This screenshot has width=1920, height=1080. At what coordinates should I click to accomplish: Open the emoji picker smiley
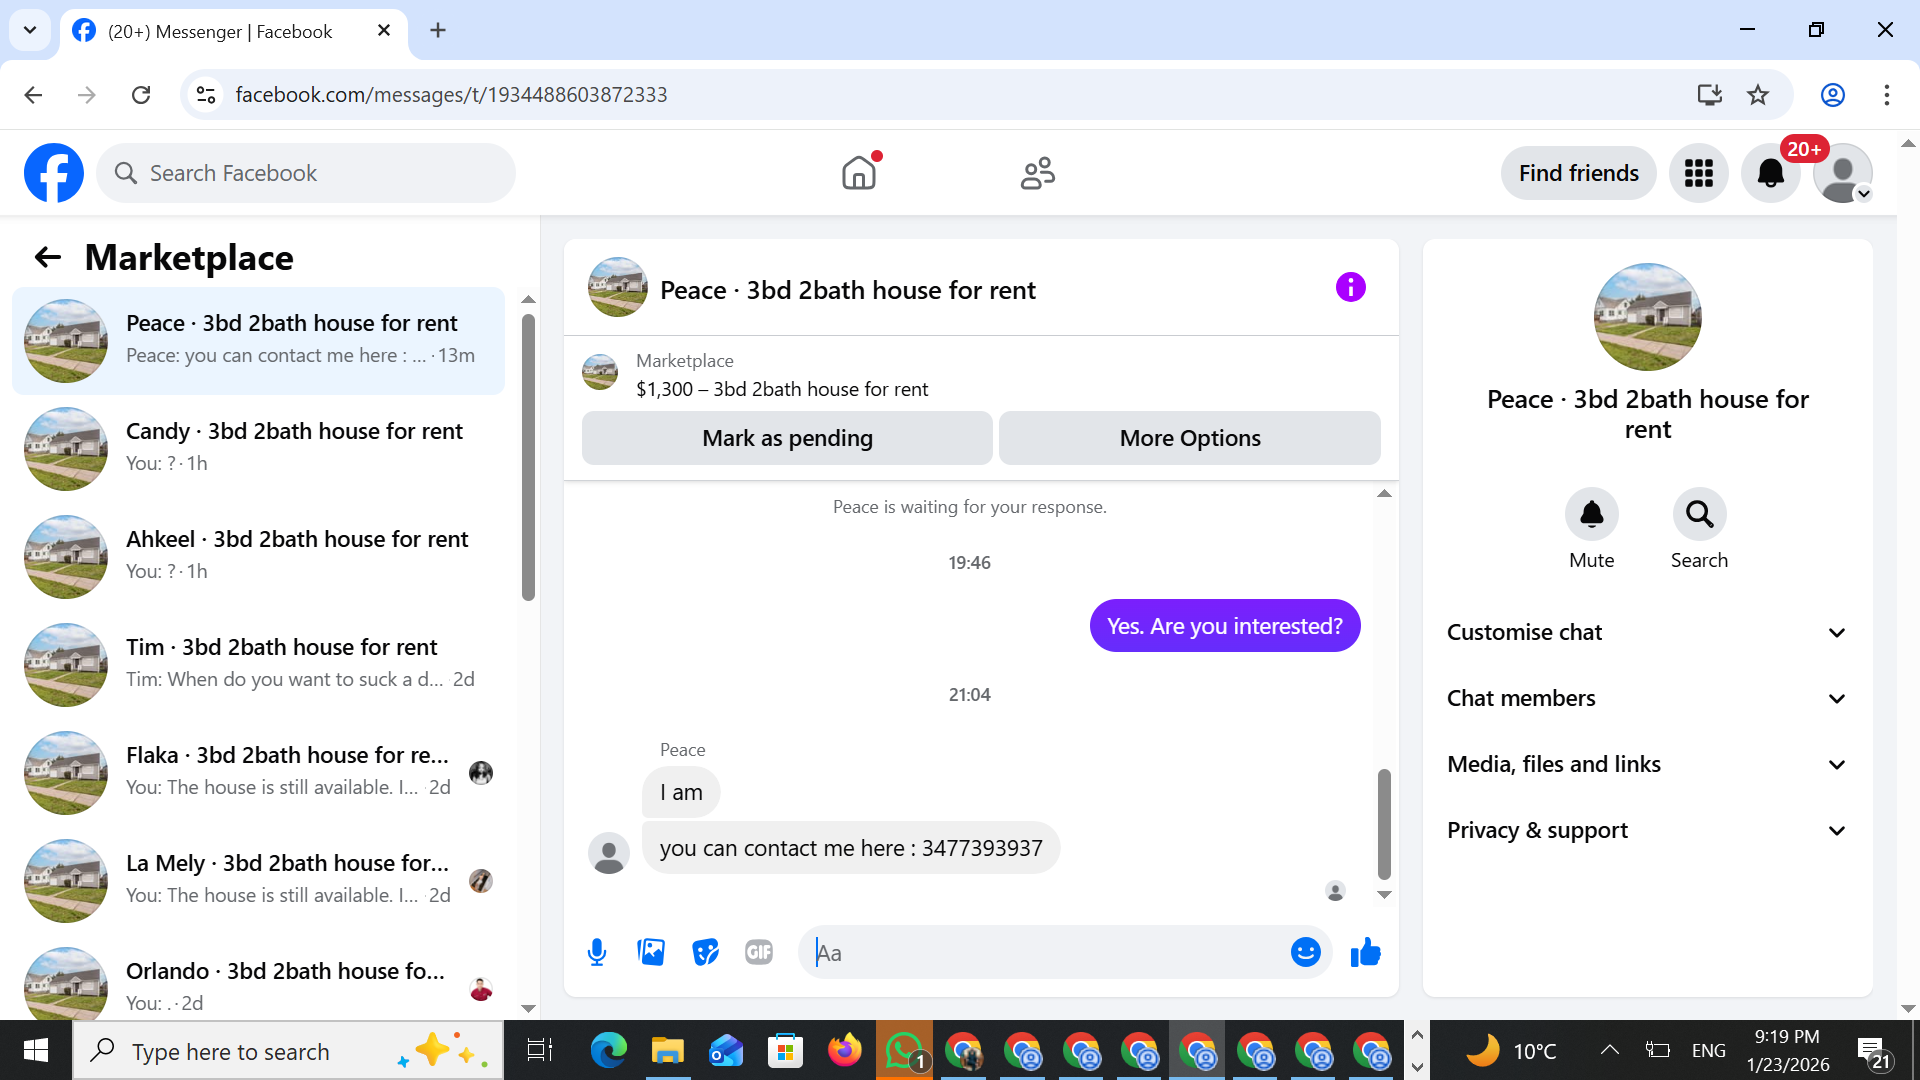pos(1305,952)
